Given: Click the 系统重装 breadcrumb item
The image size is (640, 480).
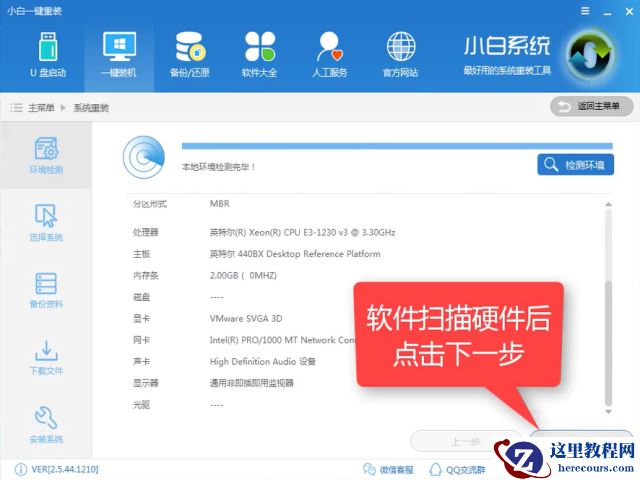Looking at the screenshot, I should tap(91, 108).
